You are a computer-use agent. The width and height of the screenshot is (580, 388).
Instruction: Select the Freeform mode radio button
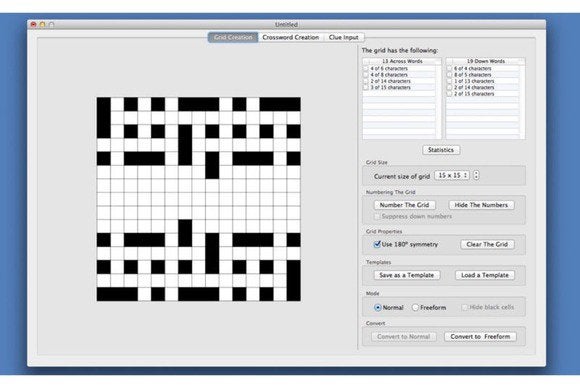coord(415,307)
